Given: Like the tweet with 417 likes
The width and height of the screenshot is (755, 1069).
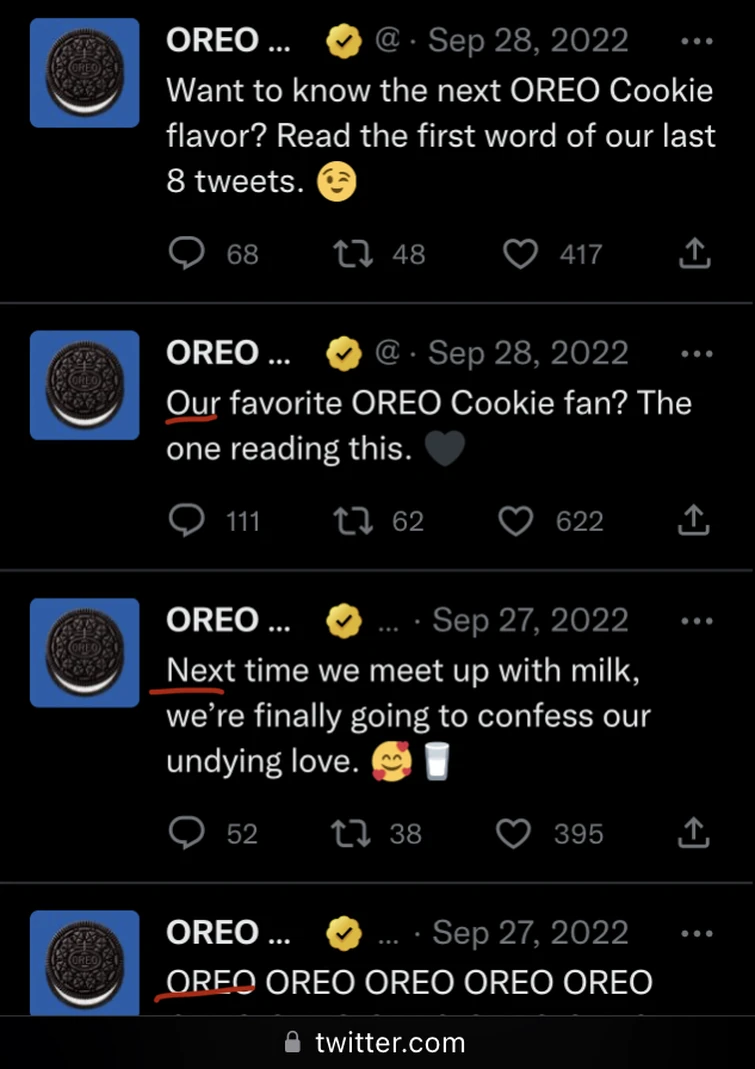Looking at the screenshot, I should [520, 254].
